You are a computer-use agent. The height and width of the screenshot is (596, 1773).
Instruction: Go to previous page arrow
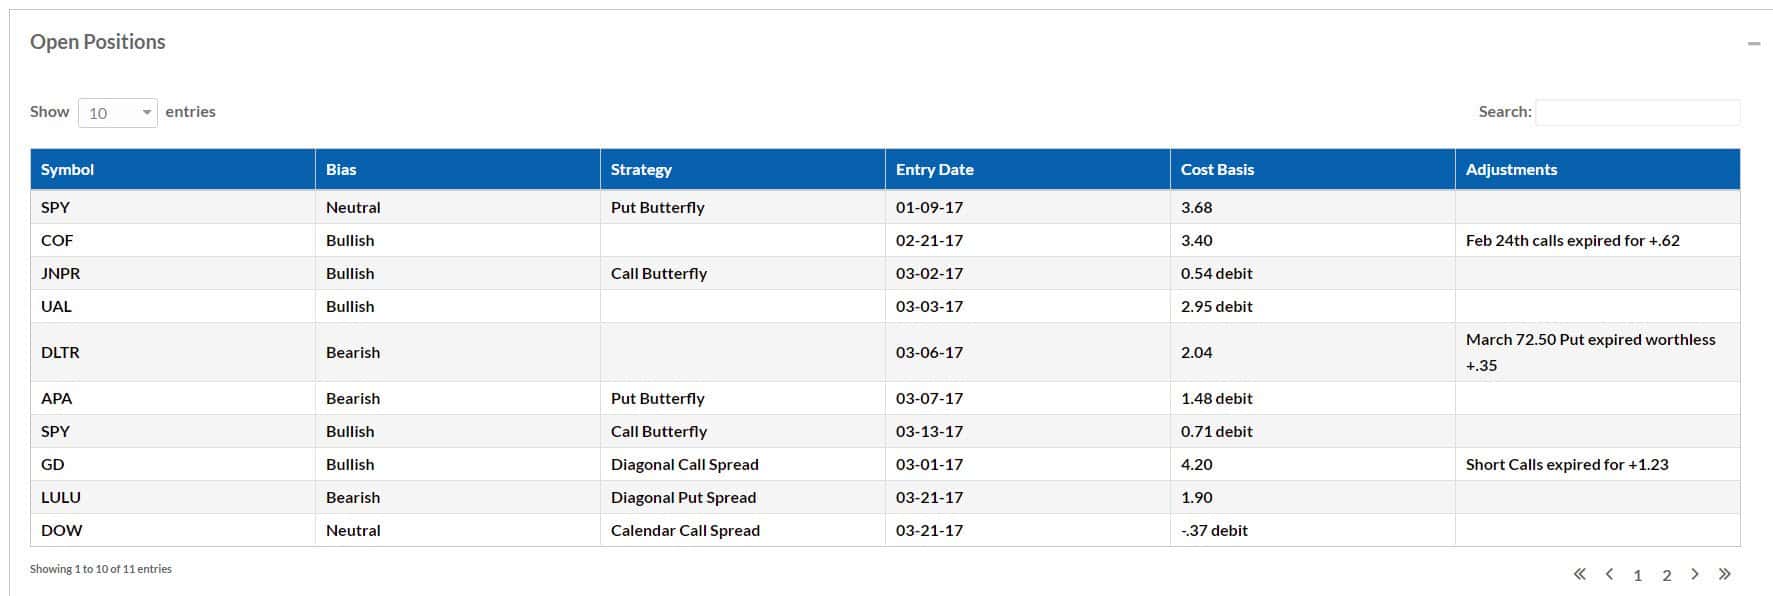1609,574
